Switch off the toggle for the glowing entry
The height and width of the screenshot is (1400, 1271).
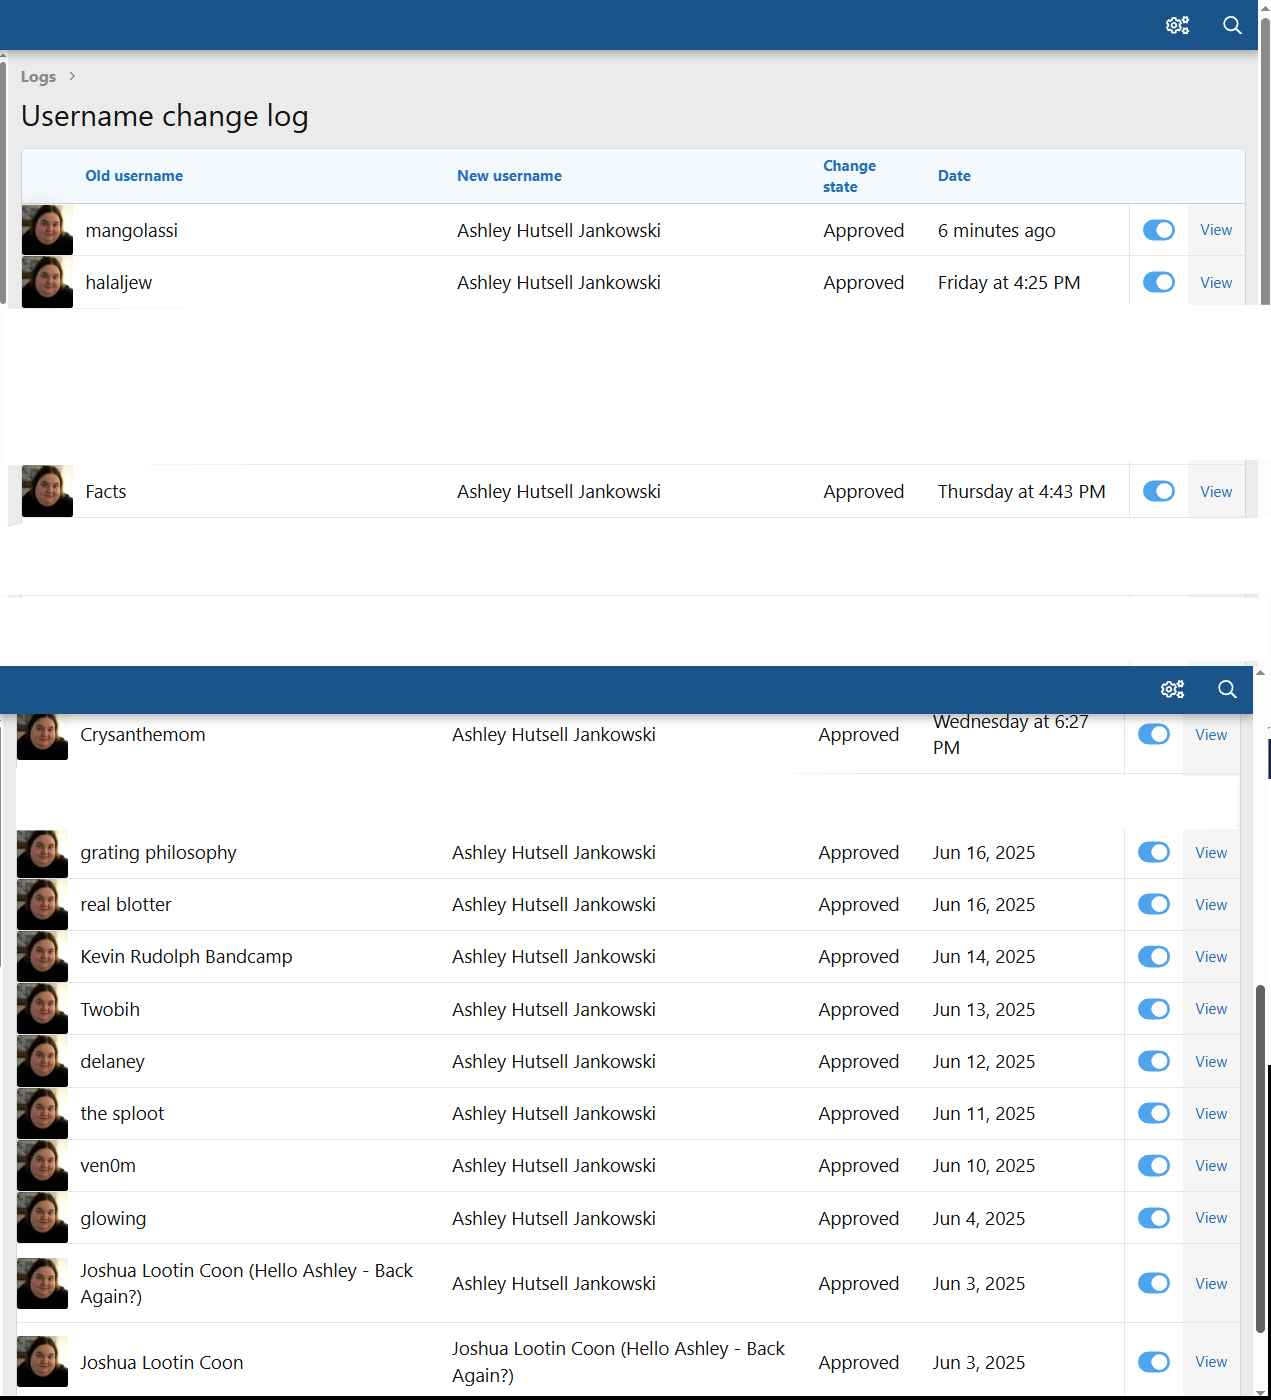1153,1218
